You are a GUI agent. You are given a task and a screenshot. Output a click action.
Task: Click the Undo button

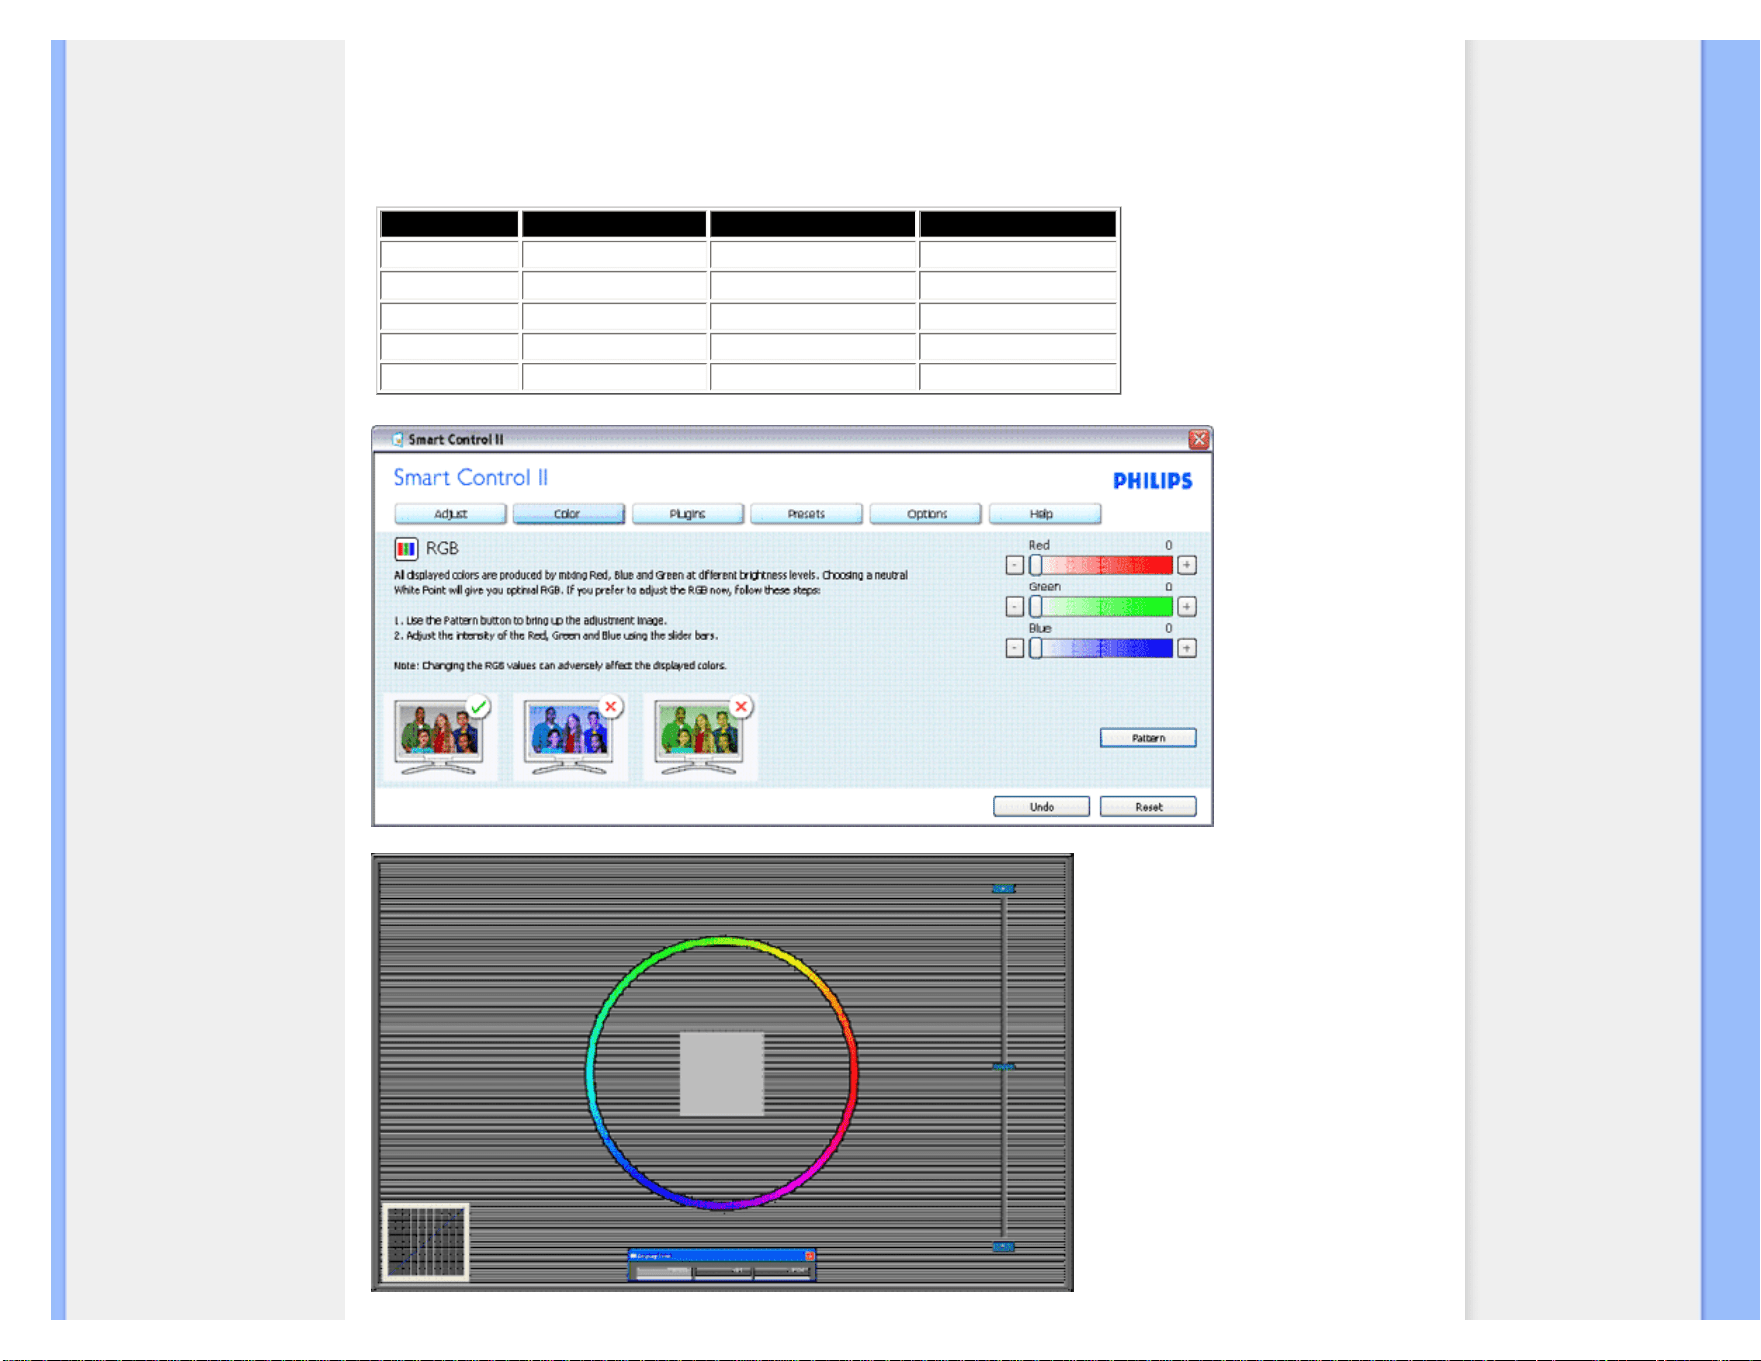(1041, 807)
